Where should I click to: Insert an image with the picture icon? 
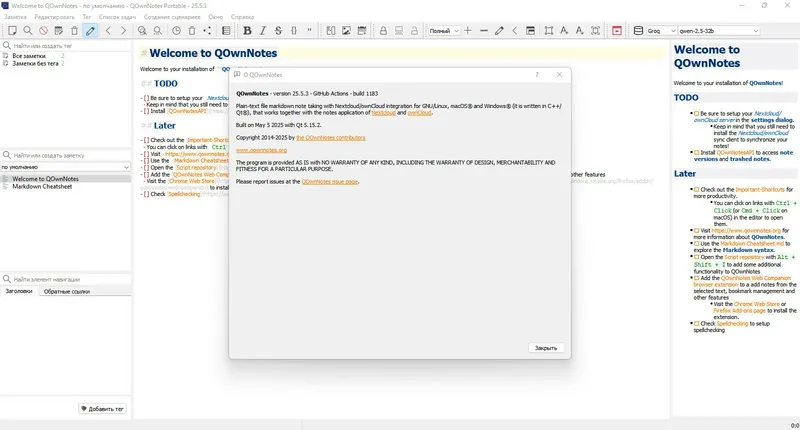[x=346, y=31]
